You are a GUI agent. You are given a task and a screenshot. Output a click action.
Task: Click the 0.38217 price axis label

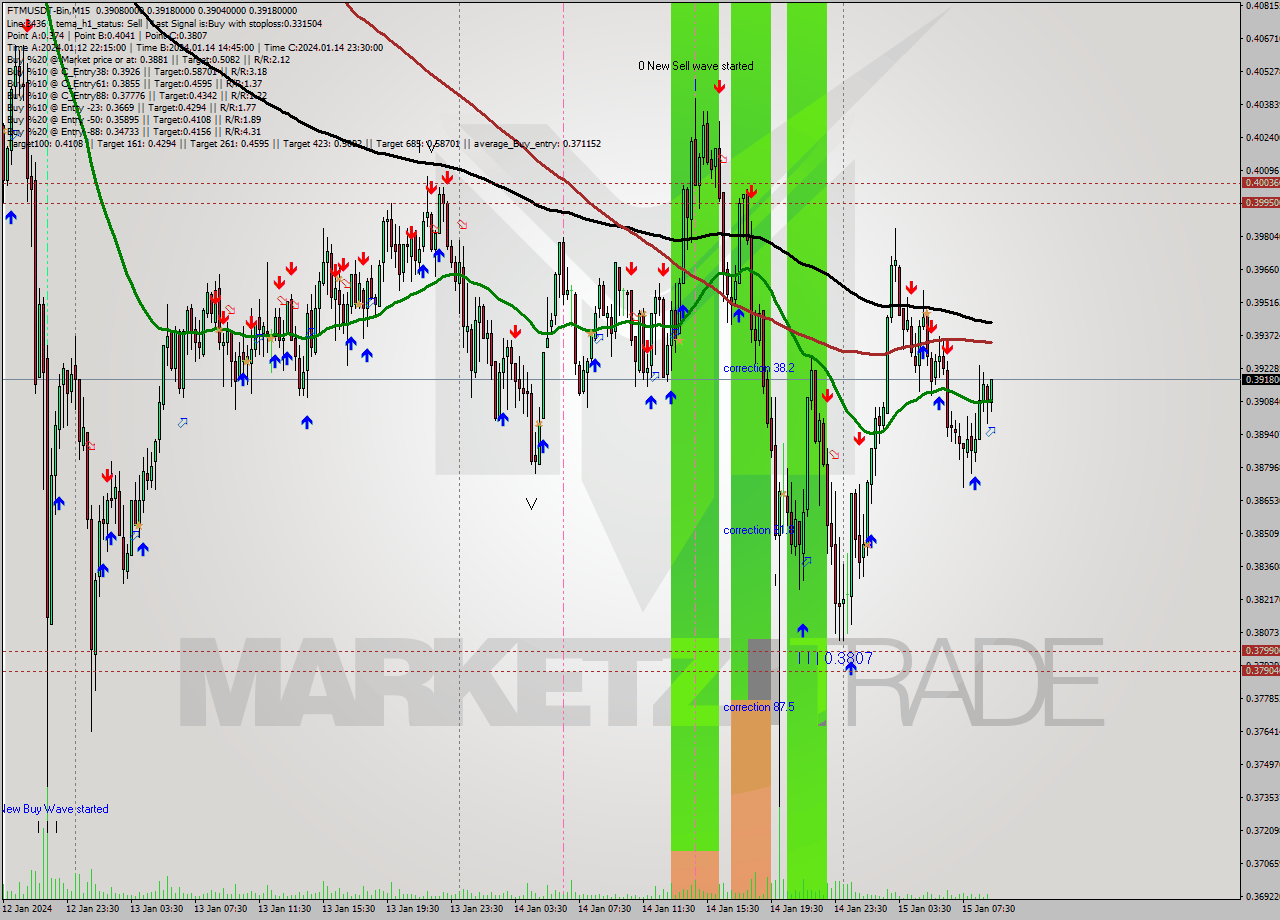(1262, 599)
